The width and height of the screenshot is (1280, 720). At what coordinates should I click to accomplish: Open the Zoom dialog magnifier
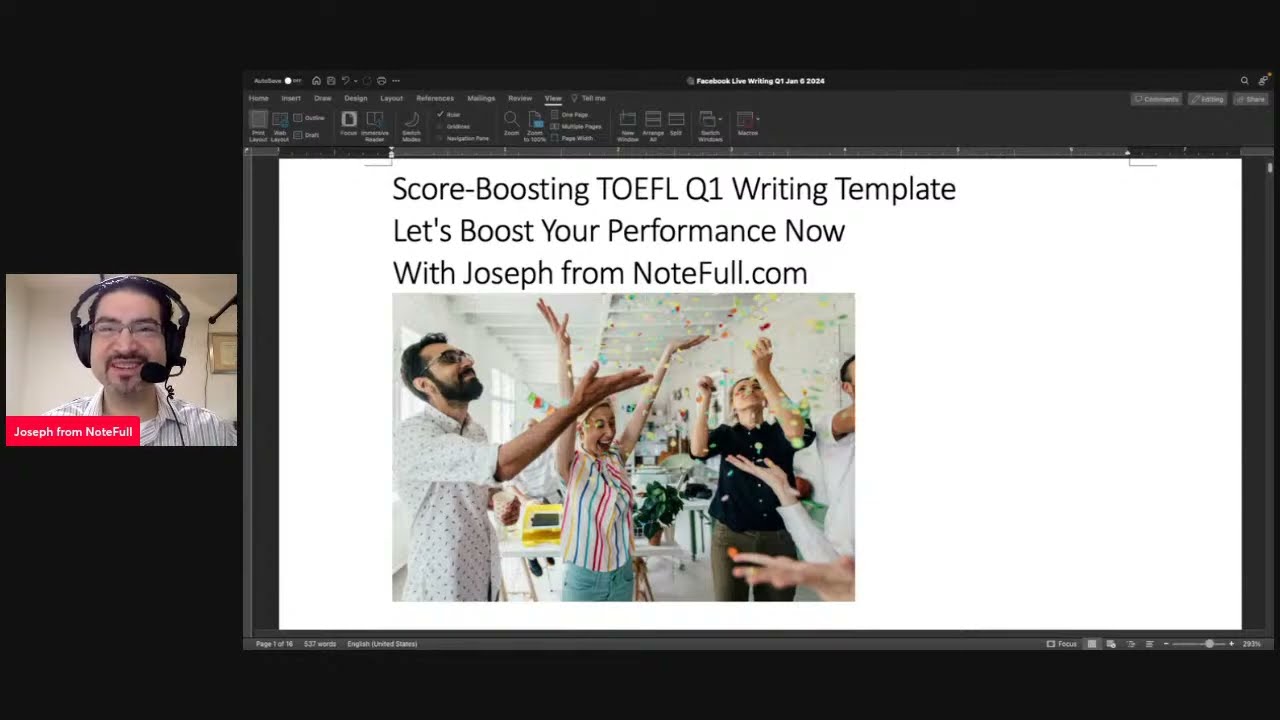511,124
